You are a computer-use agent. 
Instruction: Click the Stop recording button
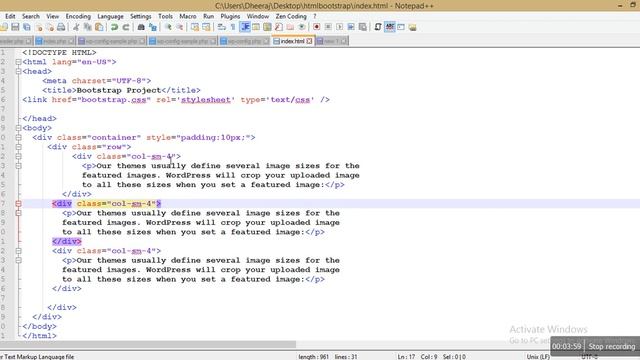(612, 347)
